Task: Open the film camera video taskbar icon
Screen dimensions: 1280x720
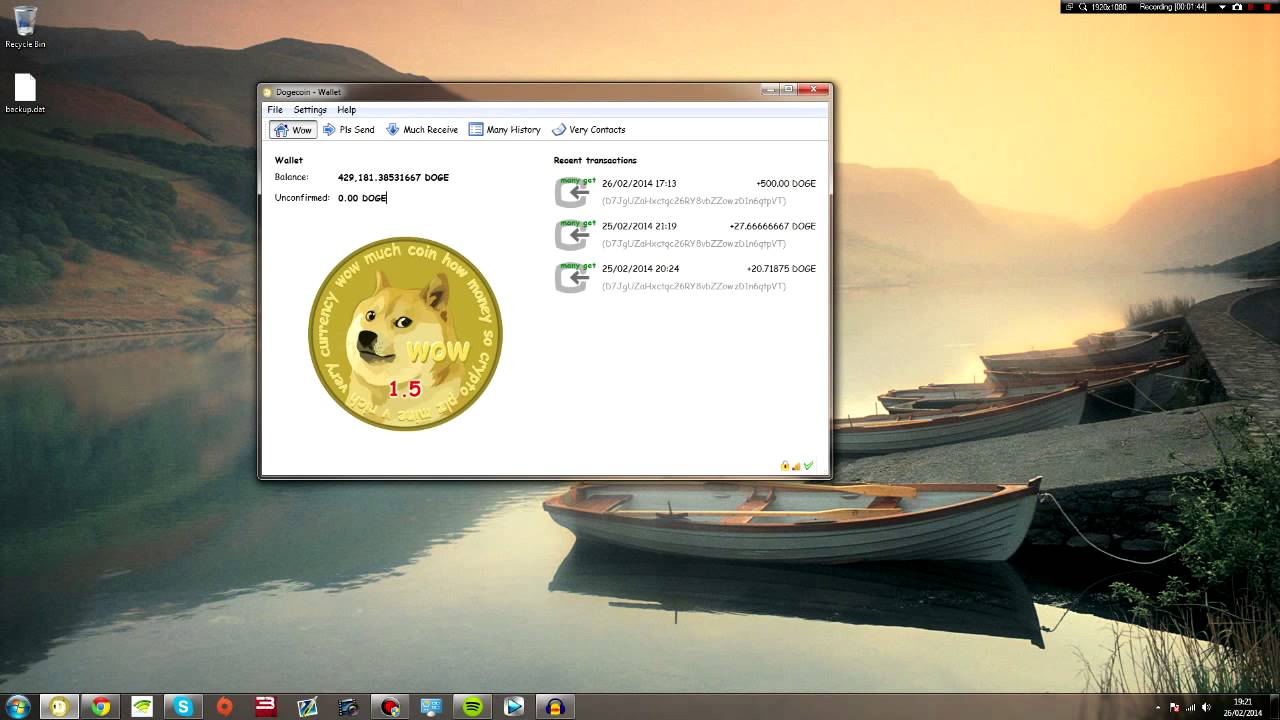Action: pyautogui.click(x=348, y=706)
